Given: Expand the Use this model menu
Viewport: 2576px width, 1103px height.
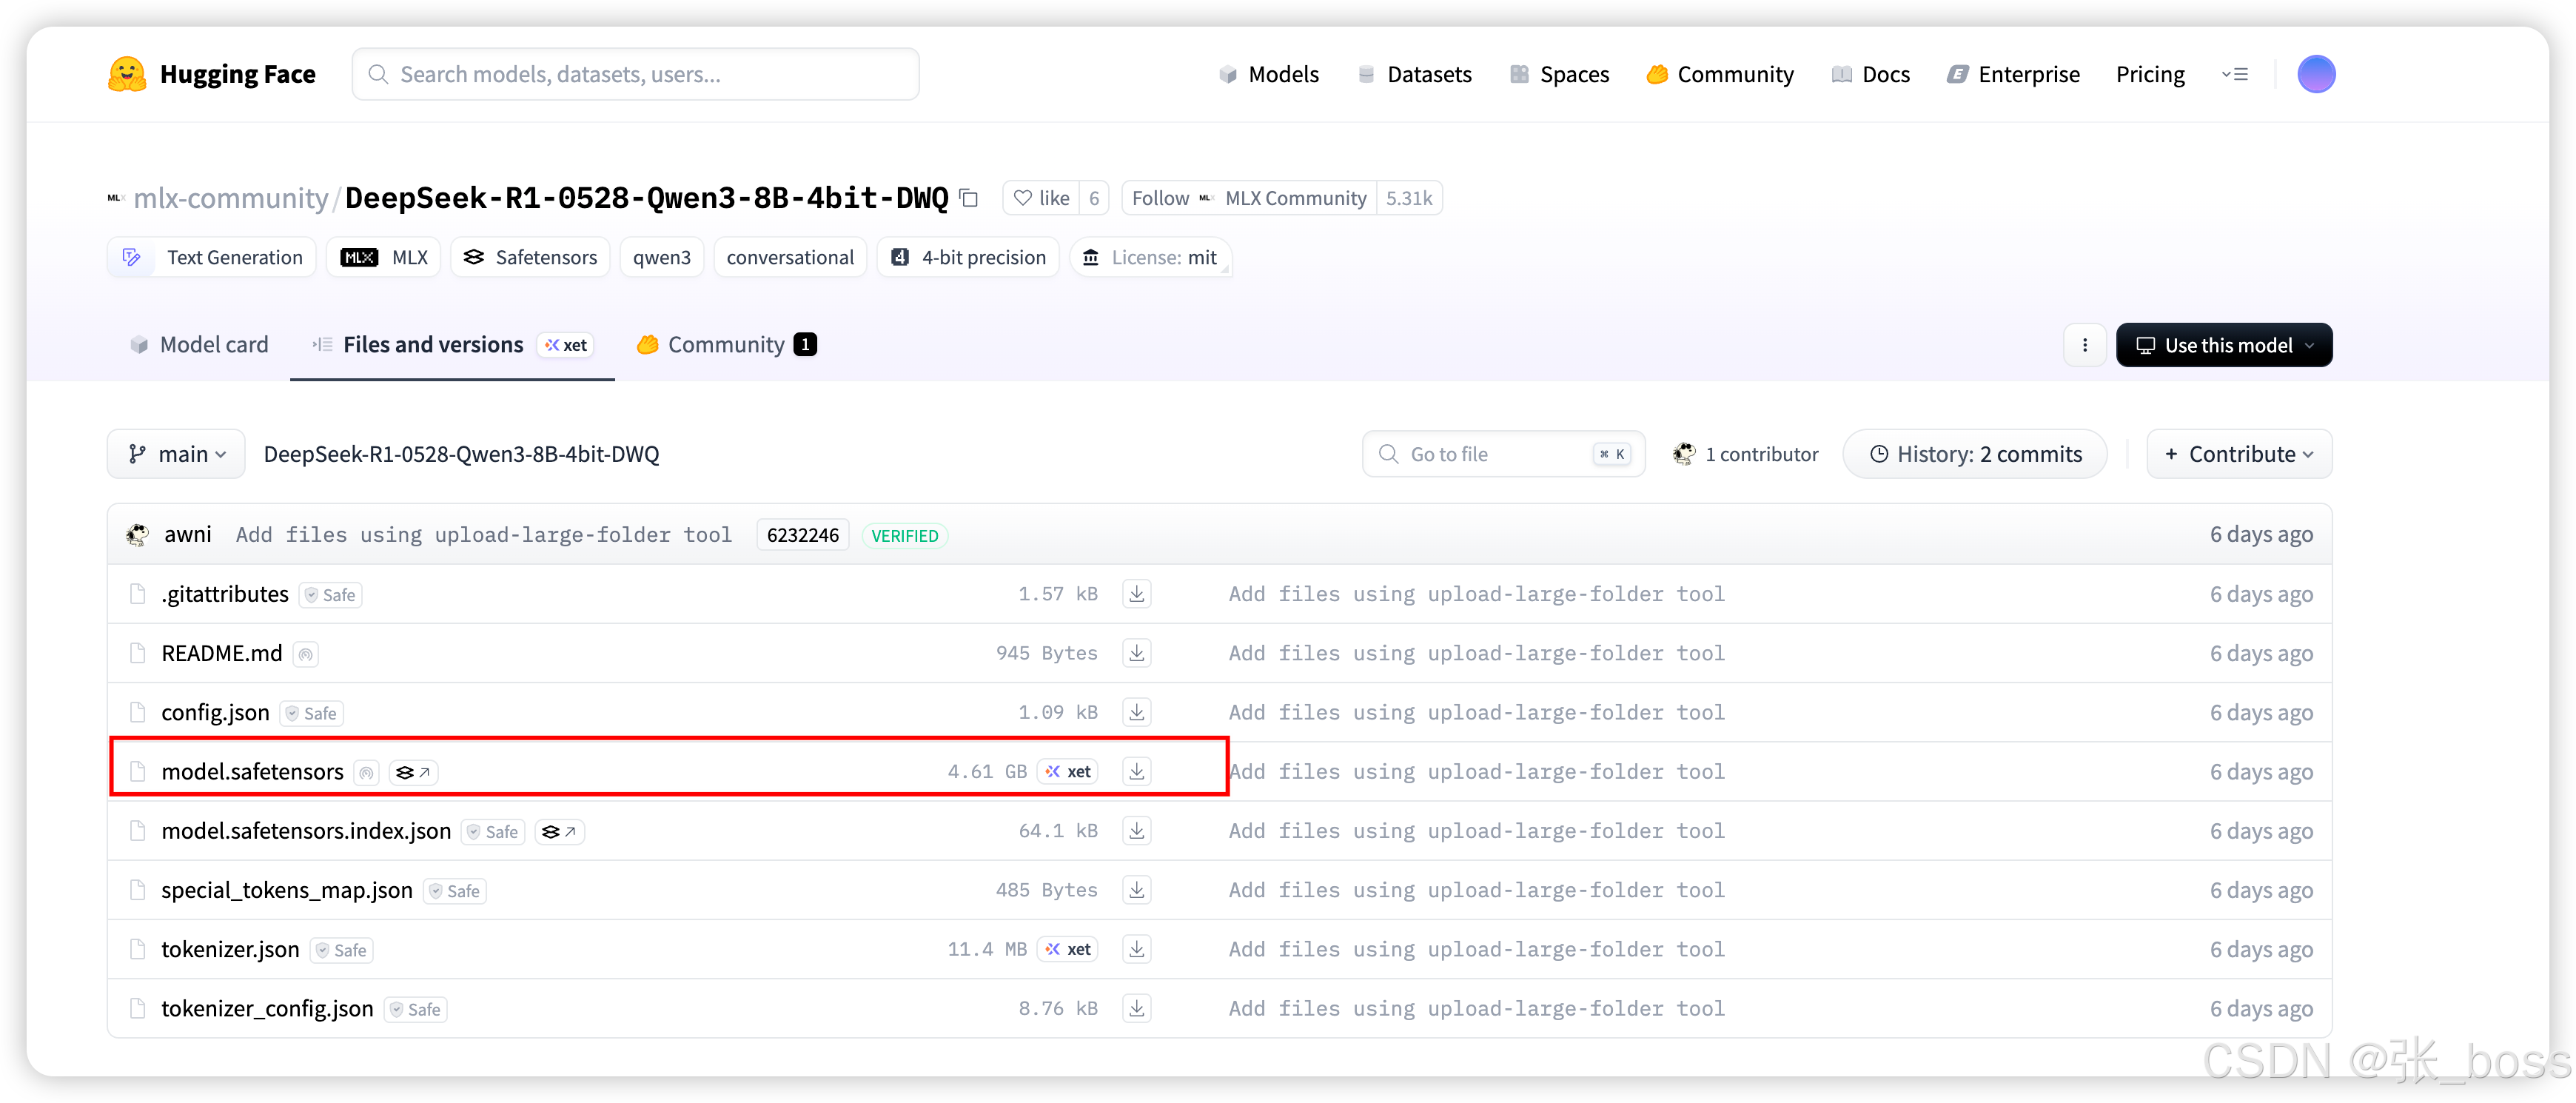Looking at the screenshot, I should tap(2223, 345).
